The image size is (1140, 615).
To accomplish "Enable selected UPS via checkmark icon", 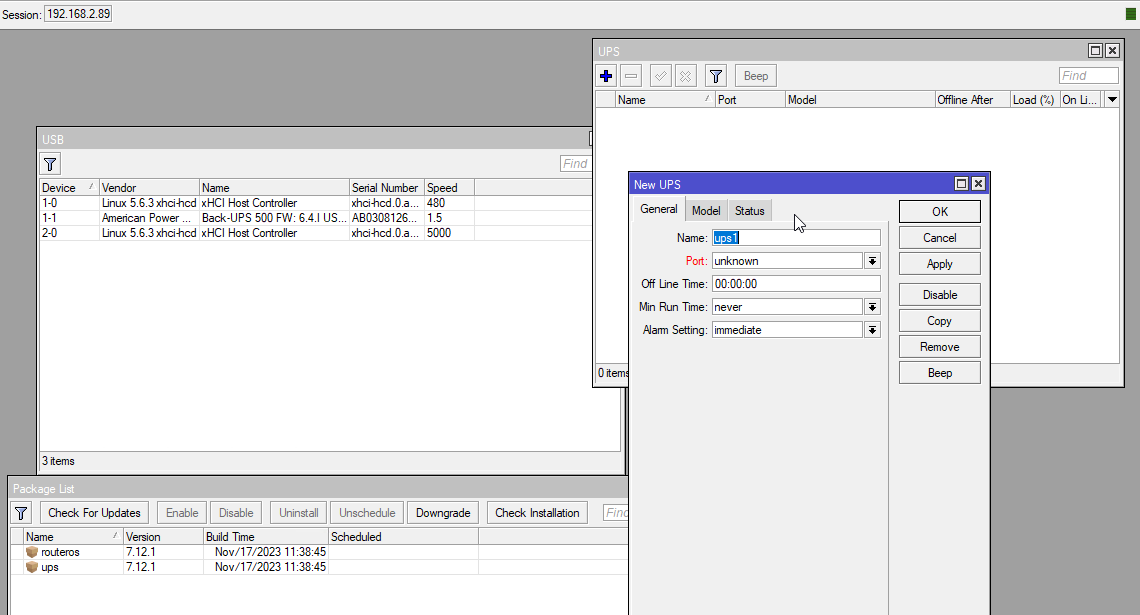I will coord(660,75).
